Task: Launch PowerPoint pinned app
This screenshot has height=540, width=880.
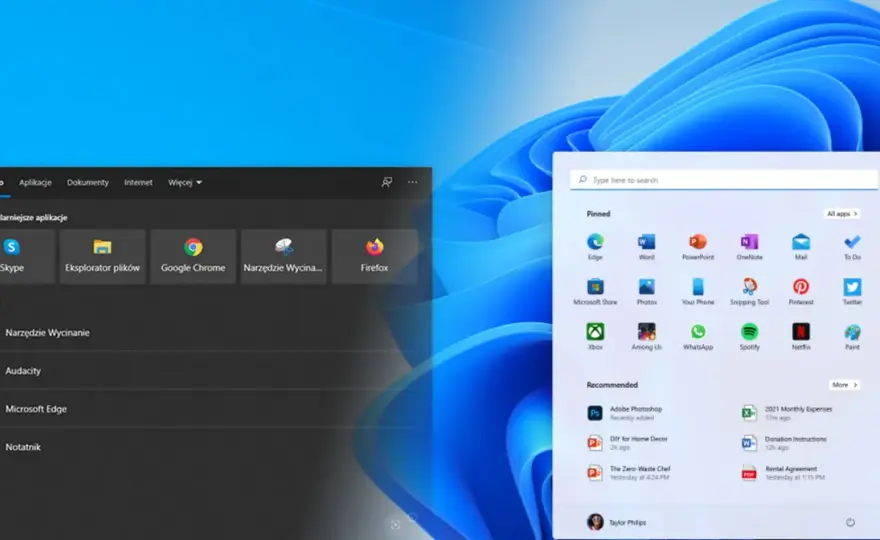Action: 698,247
